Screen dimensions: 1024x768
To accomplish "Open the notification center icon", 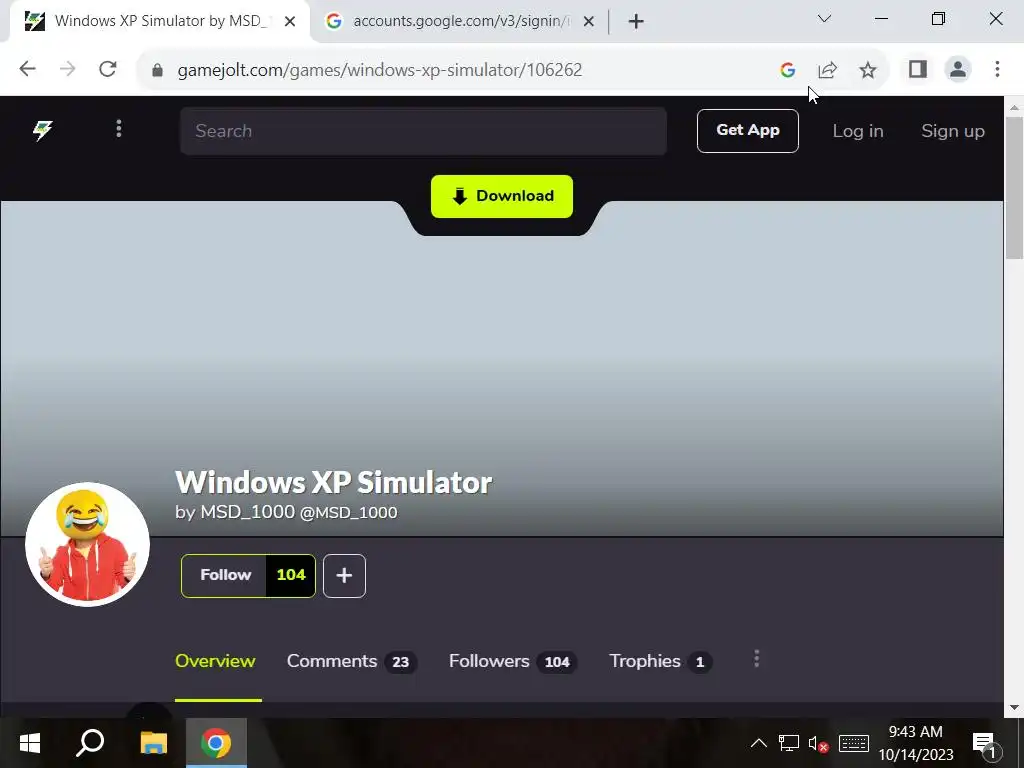I will tap(985, 744).
